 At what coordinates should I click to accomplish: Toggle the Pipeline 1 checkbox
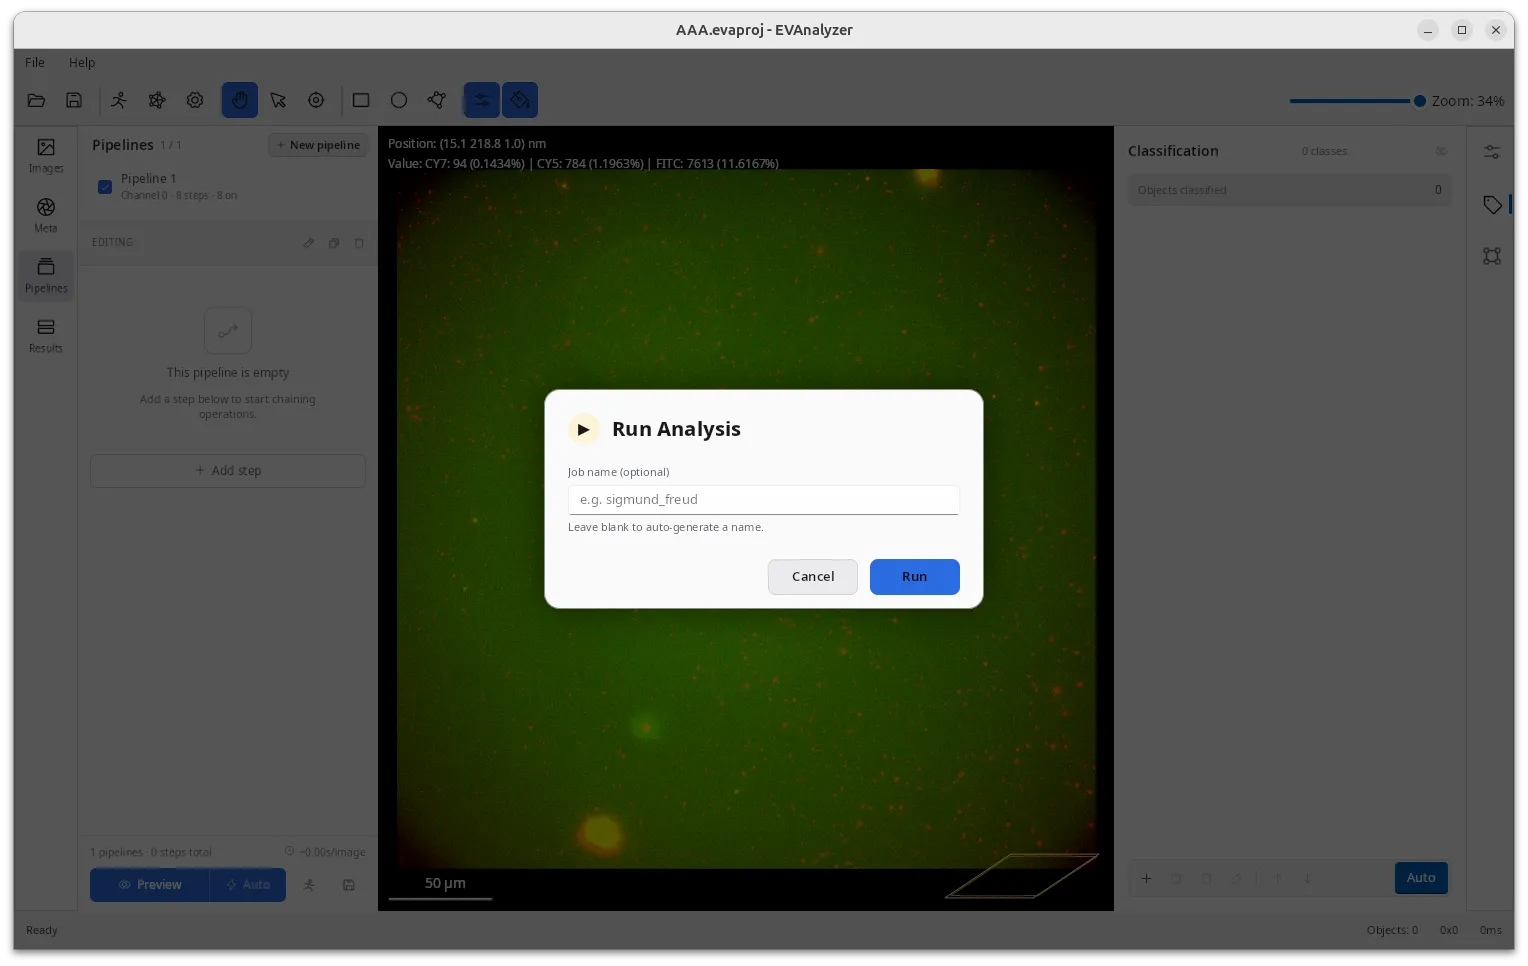click(105, 187)
